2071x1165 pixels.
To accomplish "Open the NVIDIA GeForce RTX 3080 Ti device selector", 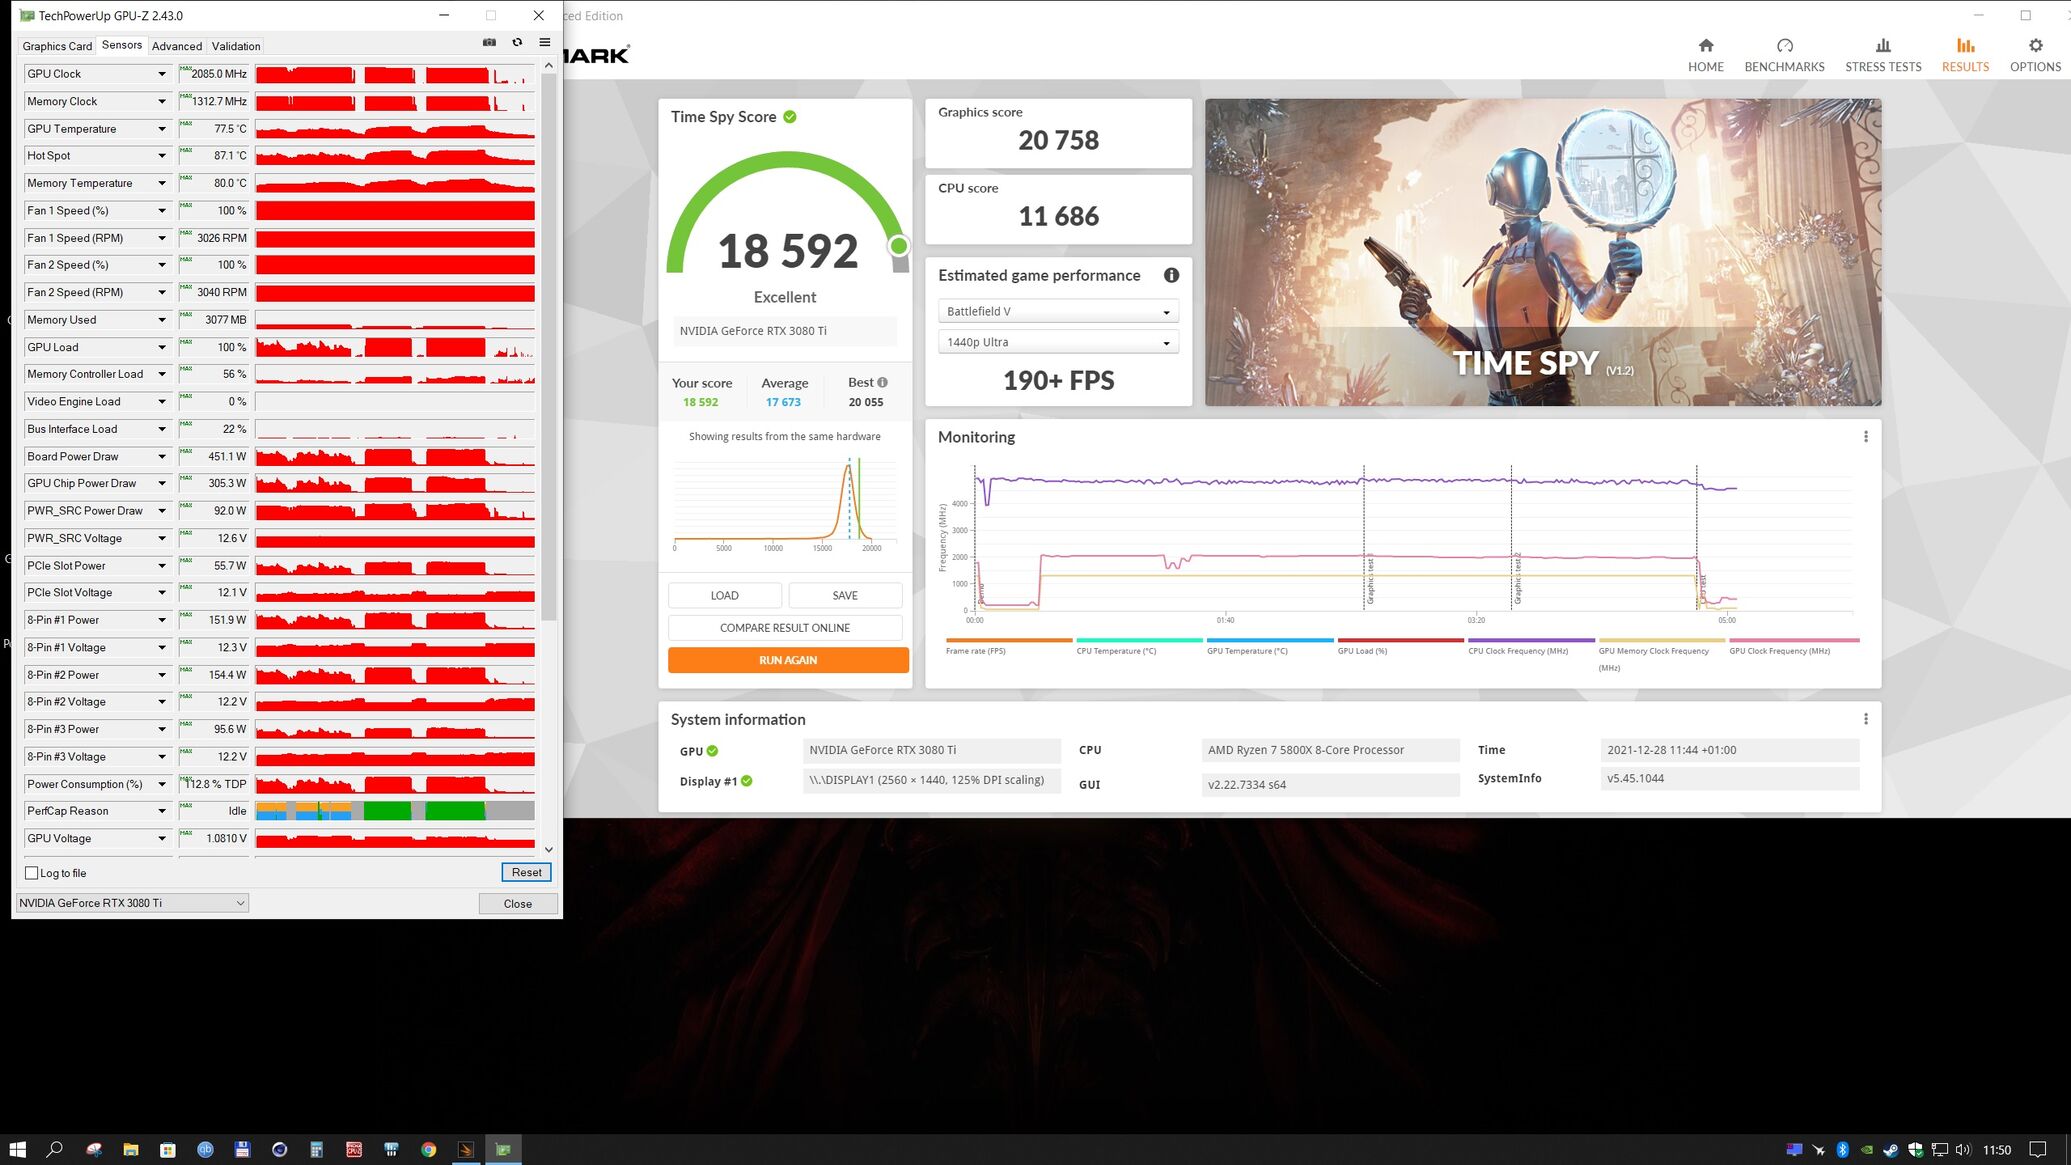I will click(132, 903).
